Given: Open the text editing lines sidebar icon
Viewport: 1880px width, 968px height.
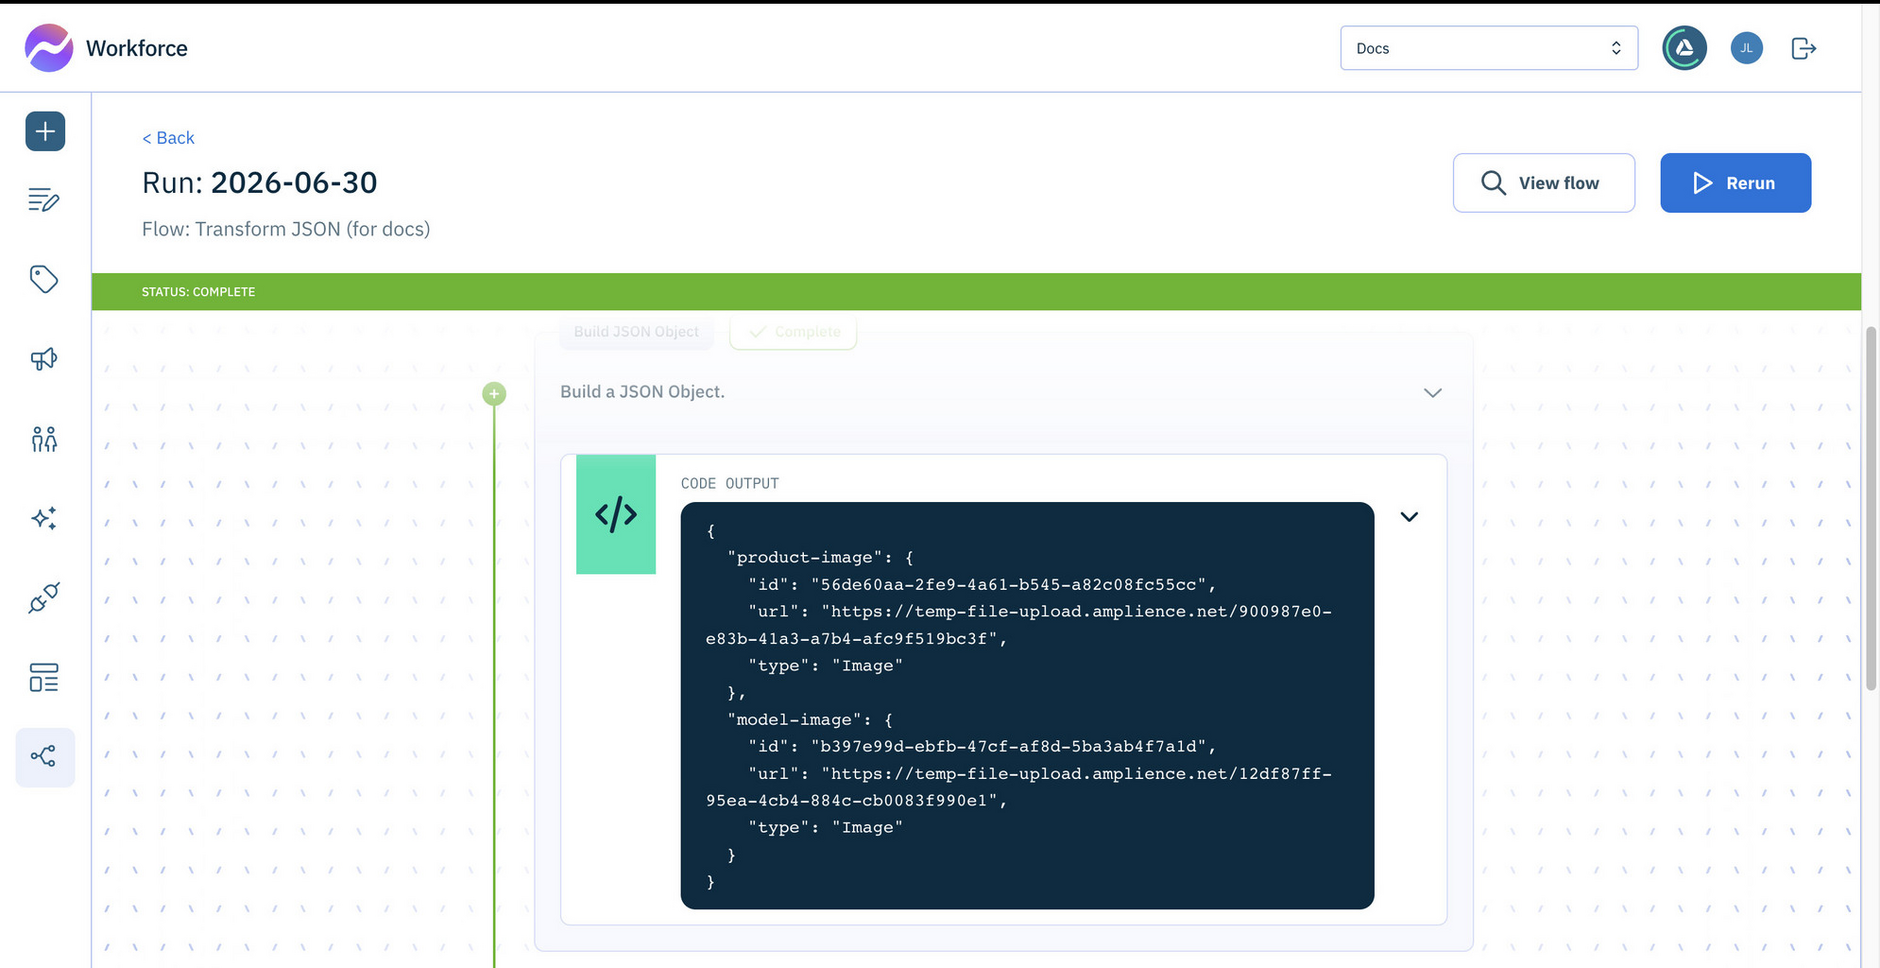Looking at the screenshot, I should pos(44,200).
